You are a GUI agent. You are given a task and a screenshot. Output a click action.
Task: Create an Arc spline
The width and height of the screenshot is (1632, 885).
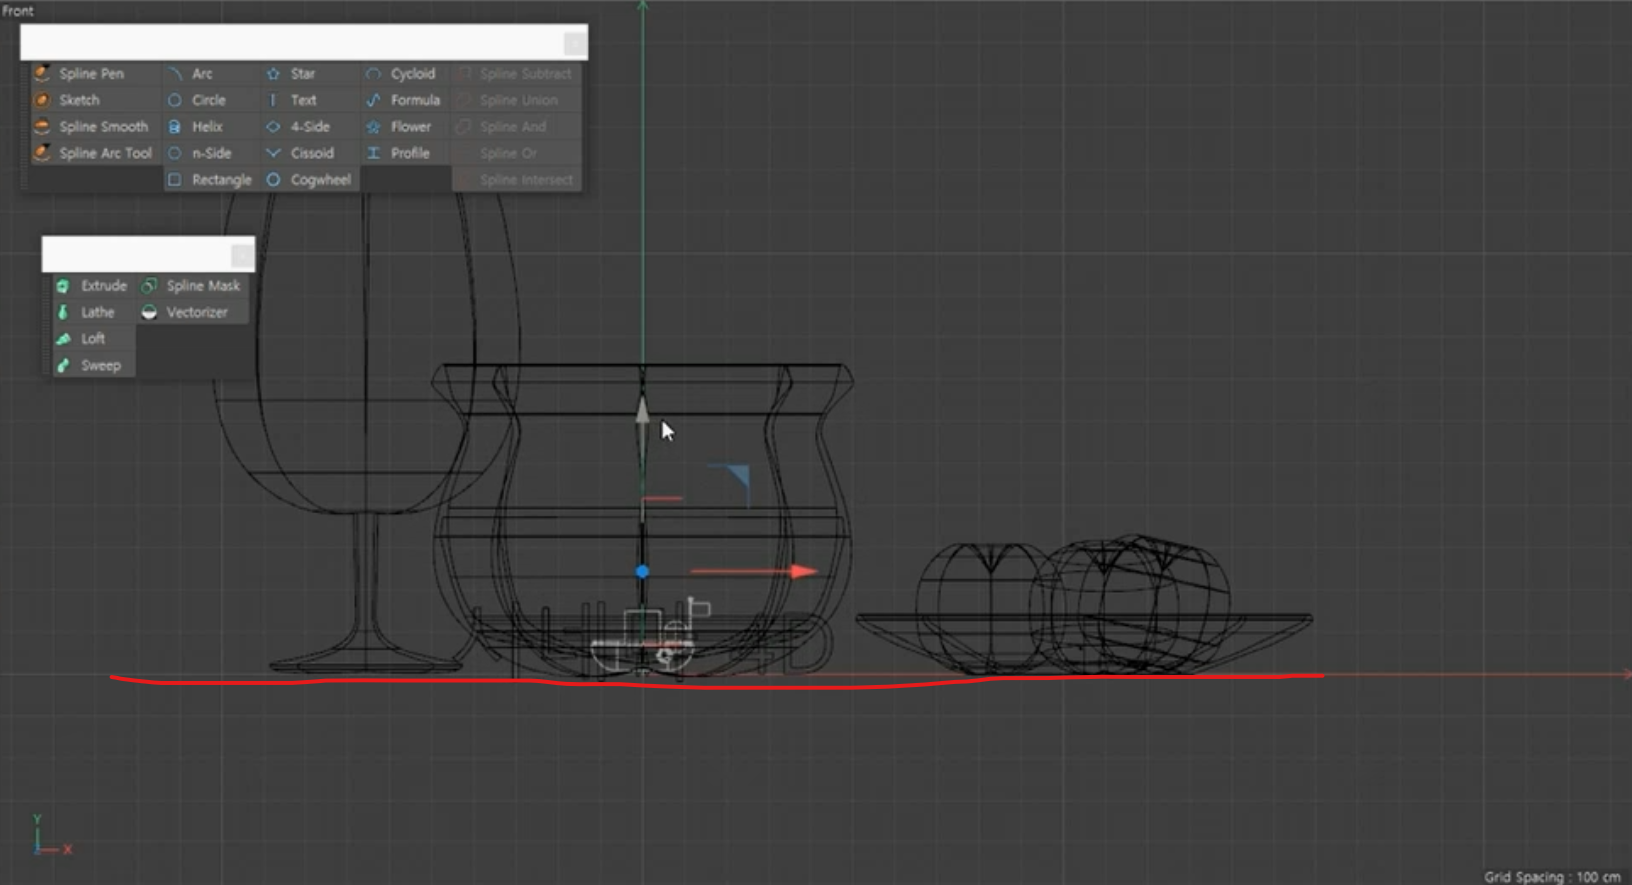click(210, 74)
